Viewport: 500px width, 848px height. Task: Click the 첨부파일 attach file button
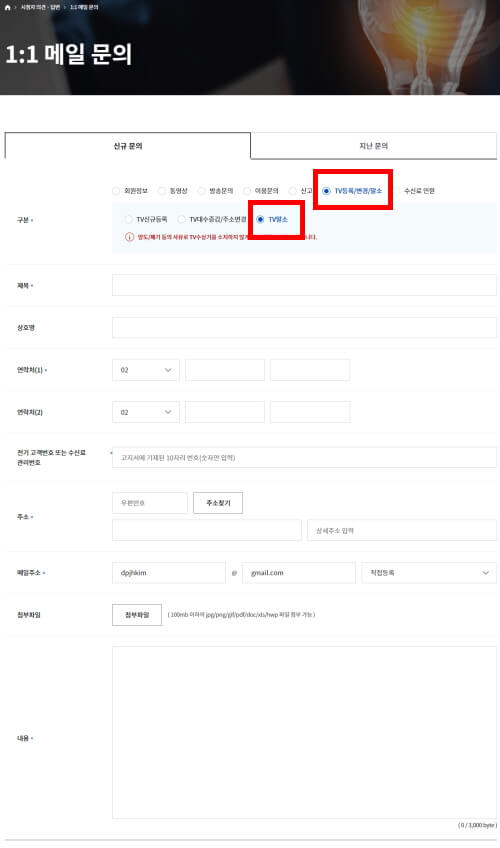tap(137, 615)
